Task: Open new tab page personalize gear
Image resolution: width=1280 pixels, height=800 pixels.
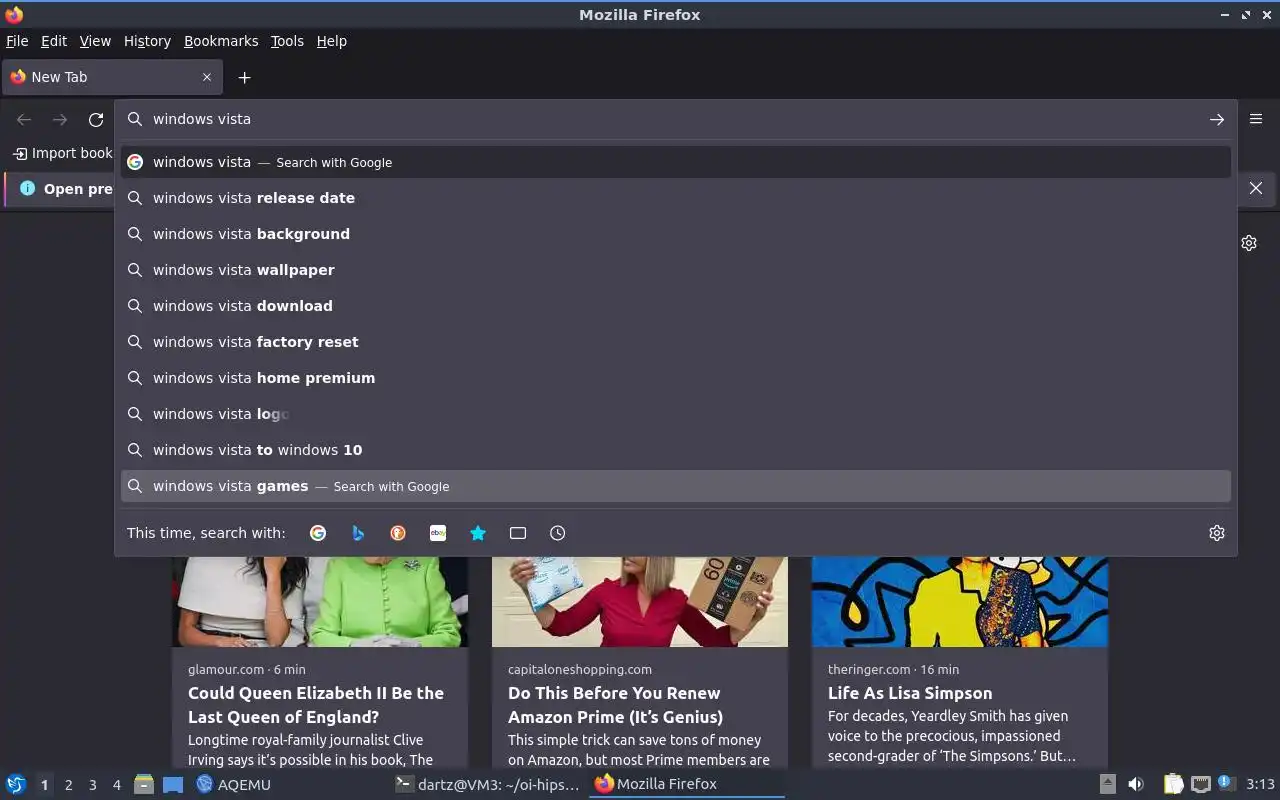Action: coord(1249,243)
